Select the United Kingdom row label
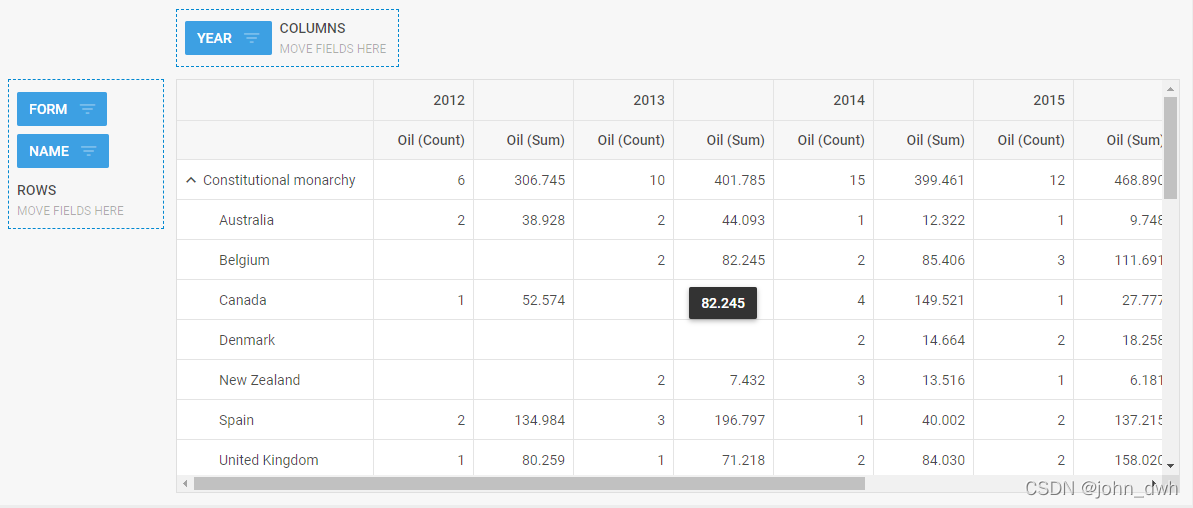 pyautogui.click(x=269, y=460)
